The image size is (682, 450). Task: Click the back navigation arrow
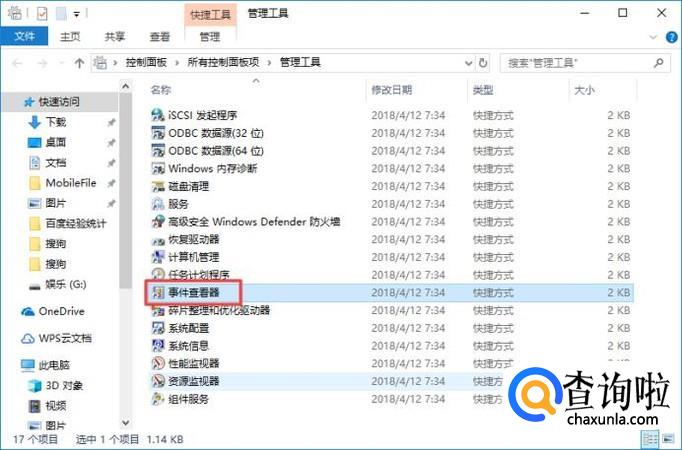click(15, 63)
